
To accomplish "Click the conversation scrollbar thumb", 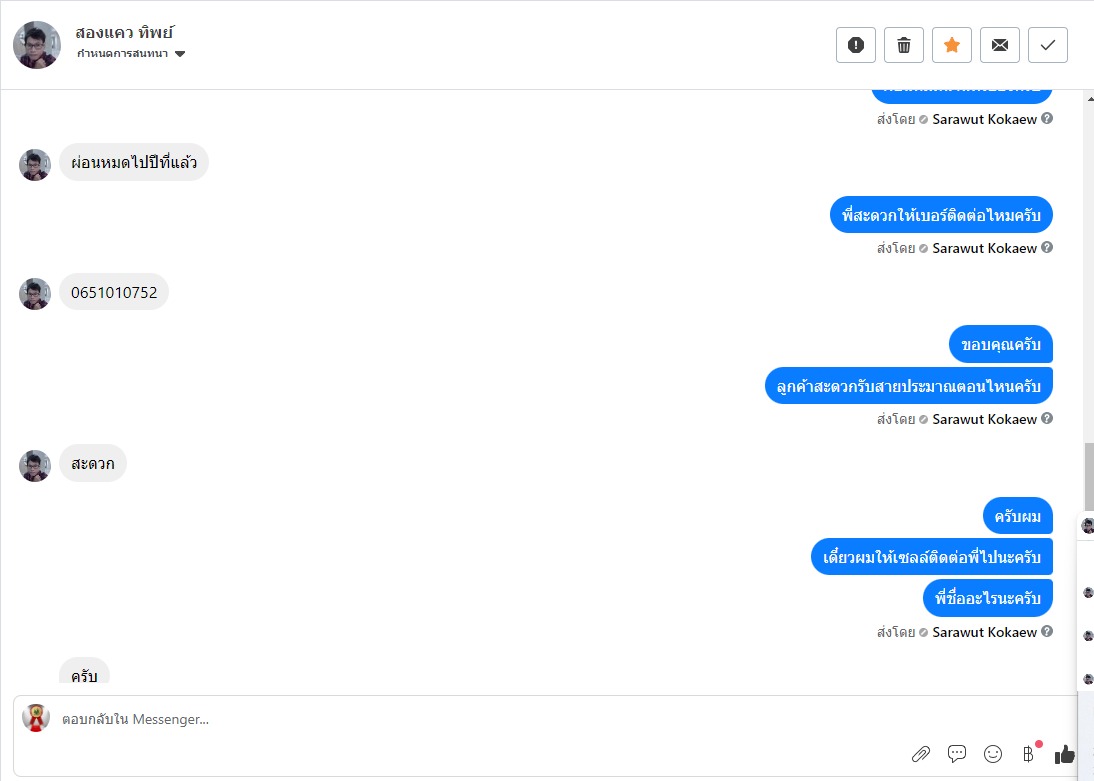I will click(1088, 475).
